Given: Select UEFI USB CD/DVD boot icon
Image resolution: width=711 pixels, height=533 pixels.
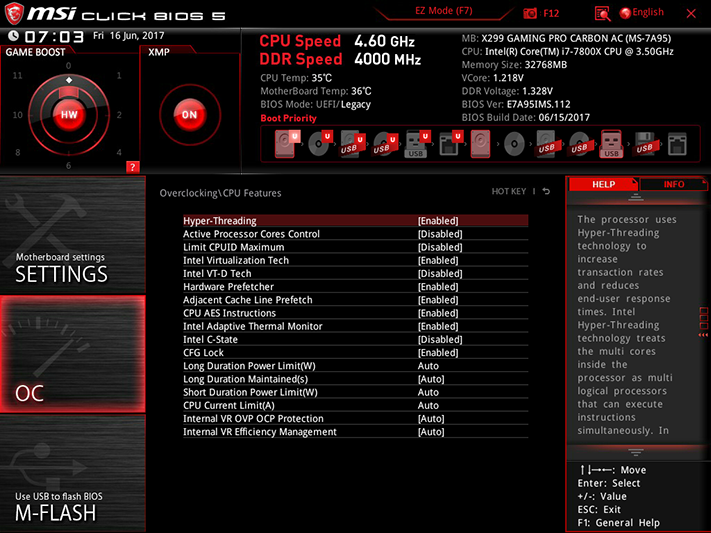Looking at the screenshot, I should click(385, 144).
